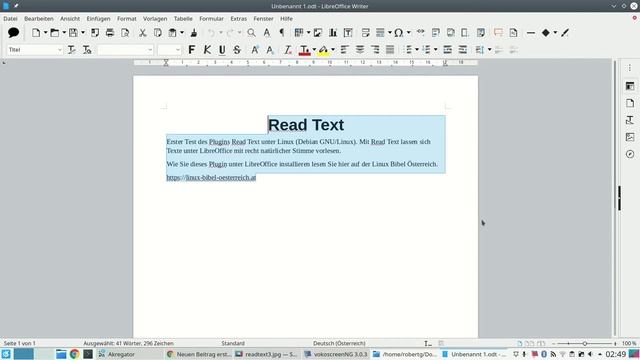Open the sidebar Gallery icon
The image size is (640, 360).
(630, 137)
